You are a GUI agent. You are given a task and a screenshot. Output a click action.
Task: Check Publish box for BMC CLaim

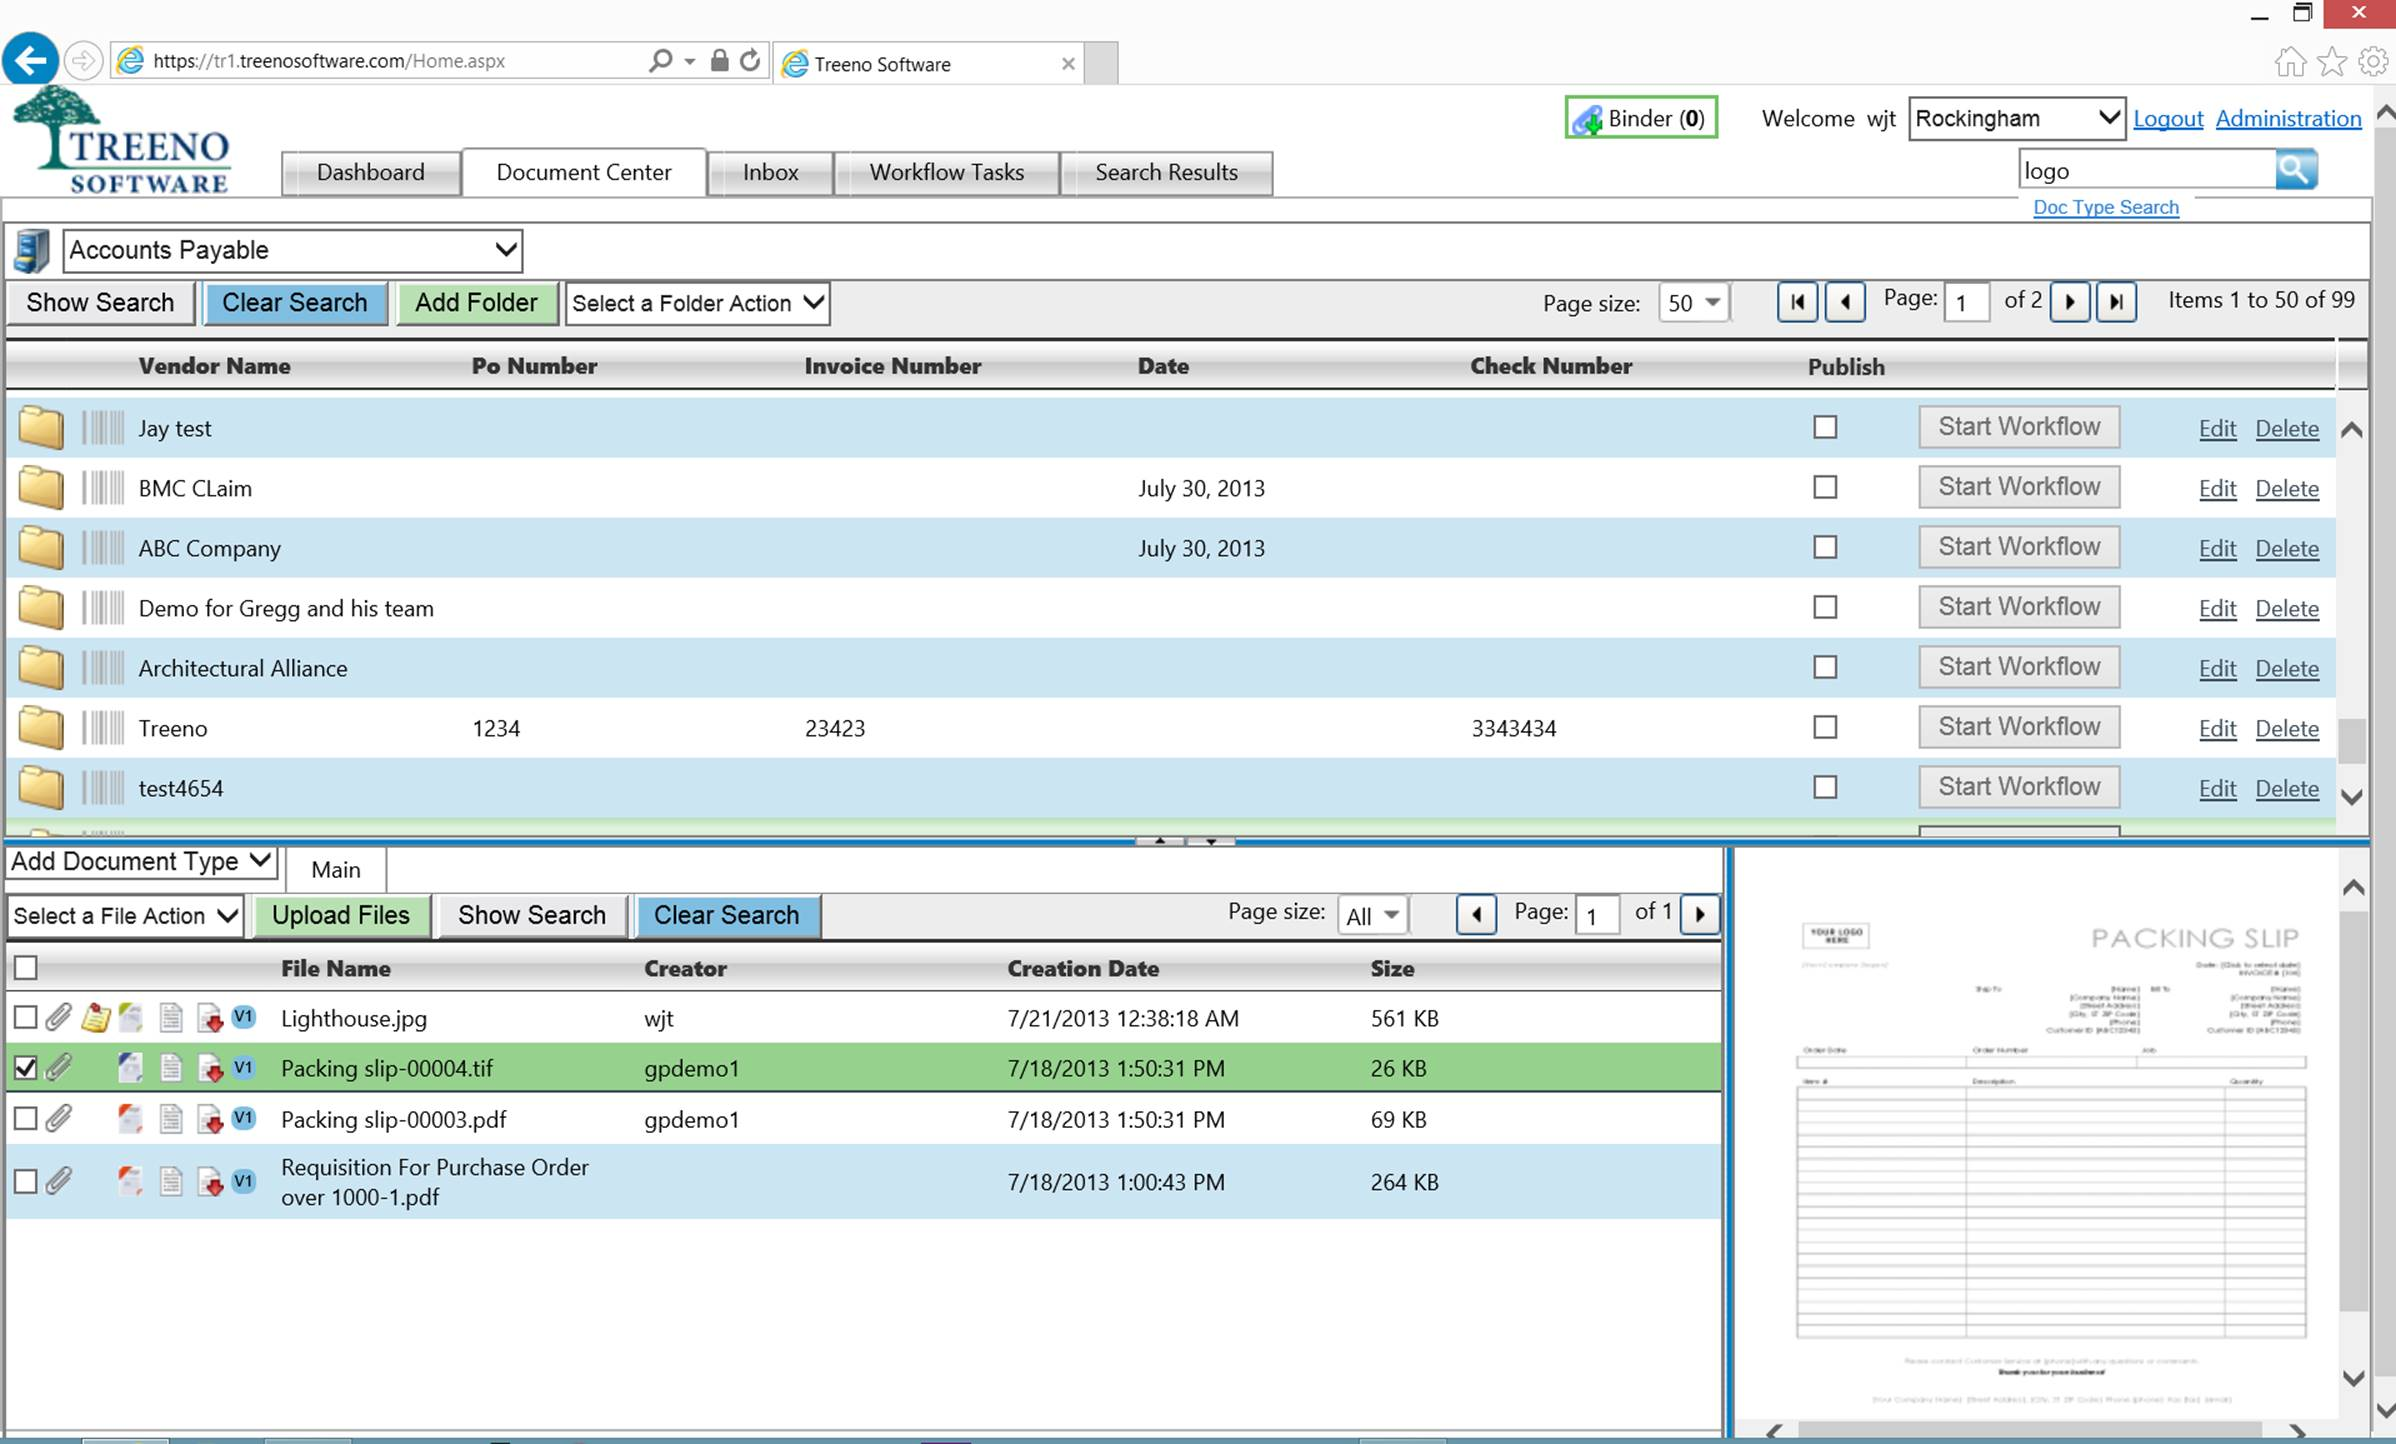click(x=1825, y=487)
